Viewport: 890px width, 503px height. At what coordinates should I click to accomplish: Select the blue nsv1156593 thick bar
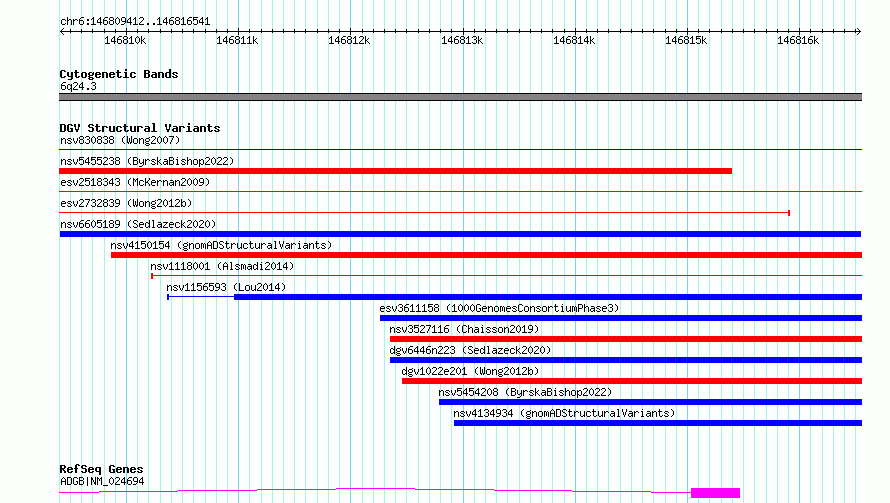pos(548,297)
